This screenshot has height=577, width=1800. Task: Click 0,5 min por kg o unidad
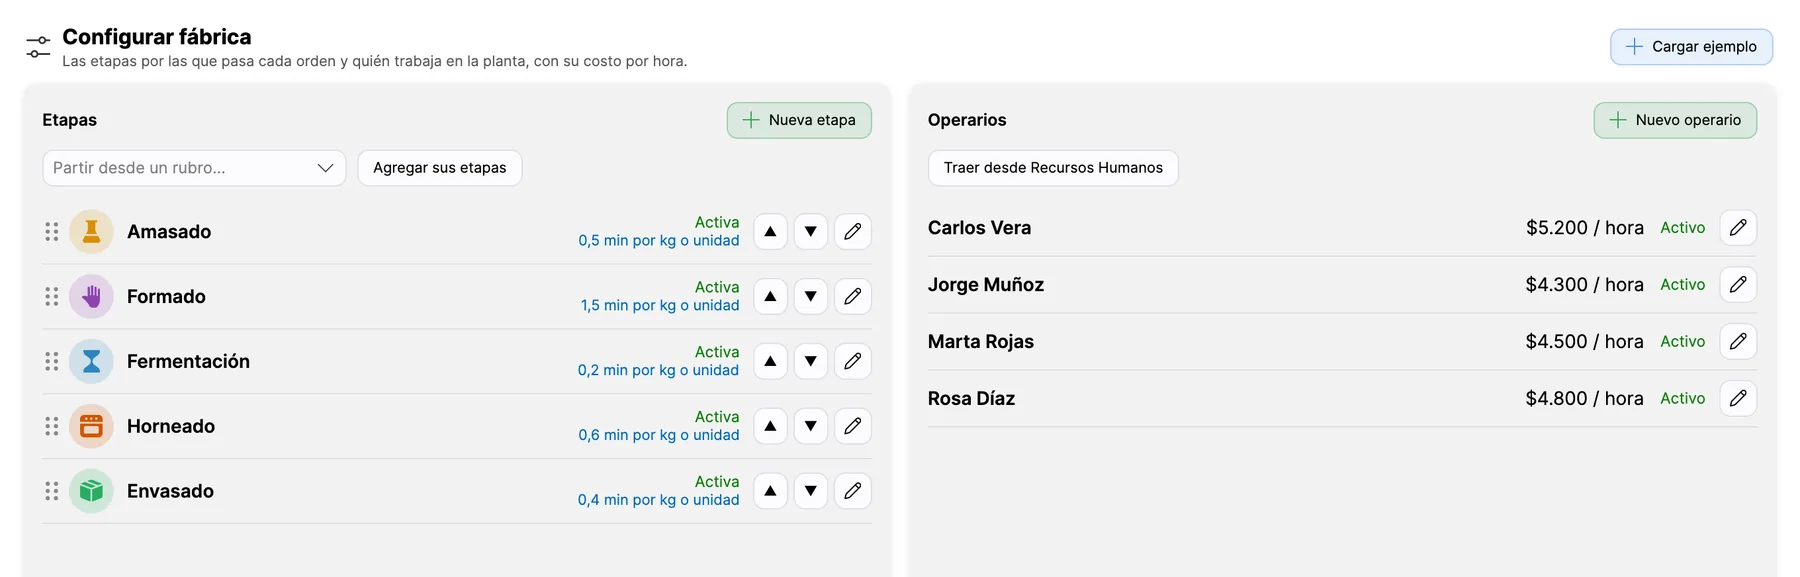(659, 241)
